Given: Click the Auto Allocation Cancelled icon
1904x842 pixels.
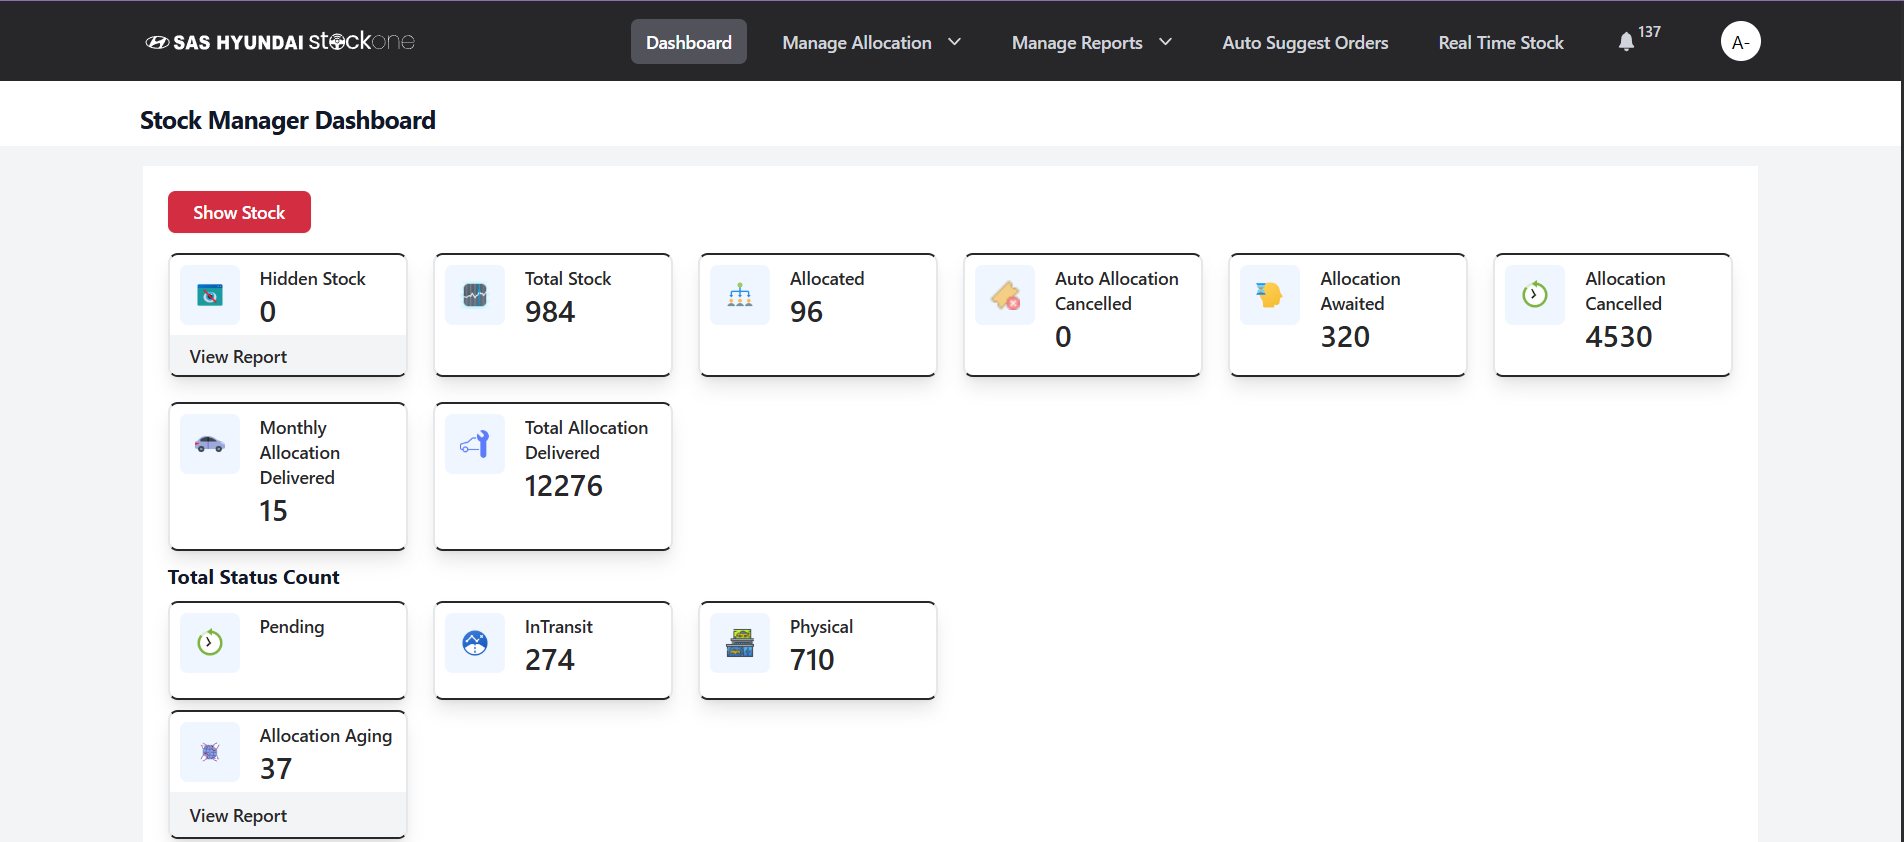Looking at the screenshot, I should pos(1005,295).
